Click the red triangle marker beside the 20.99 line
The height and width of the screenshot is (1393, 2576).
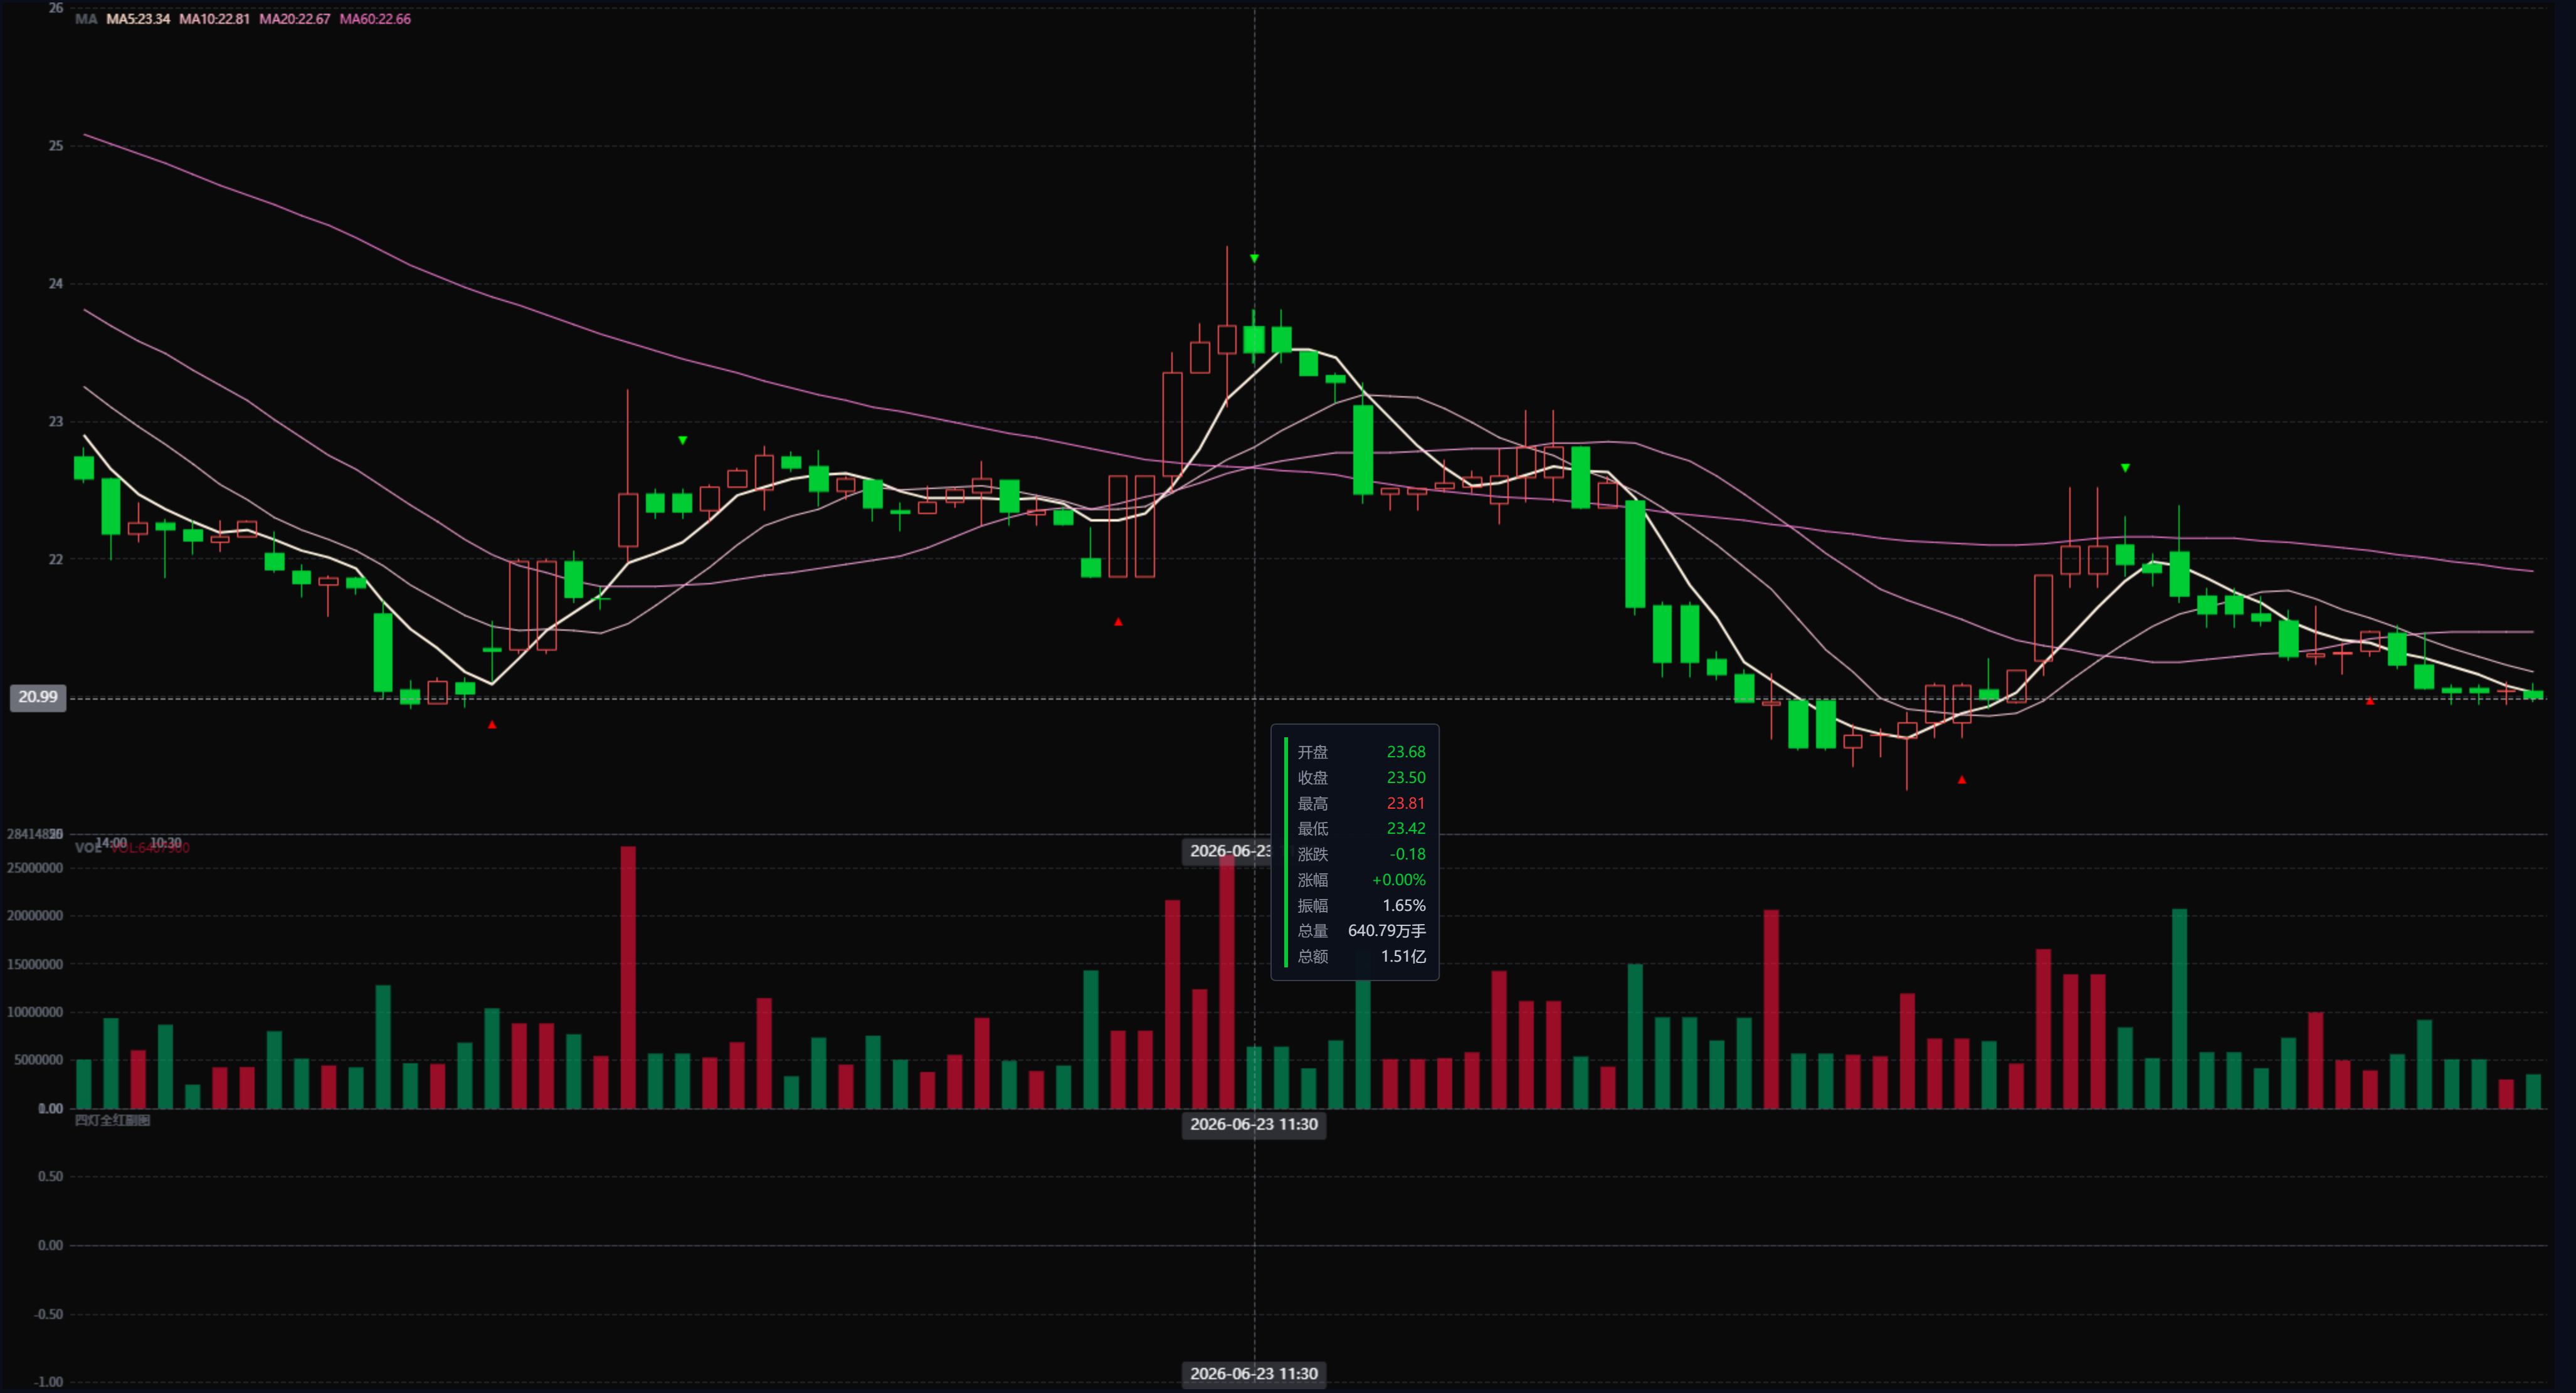(2369, 701)
